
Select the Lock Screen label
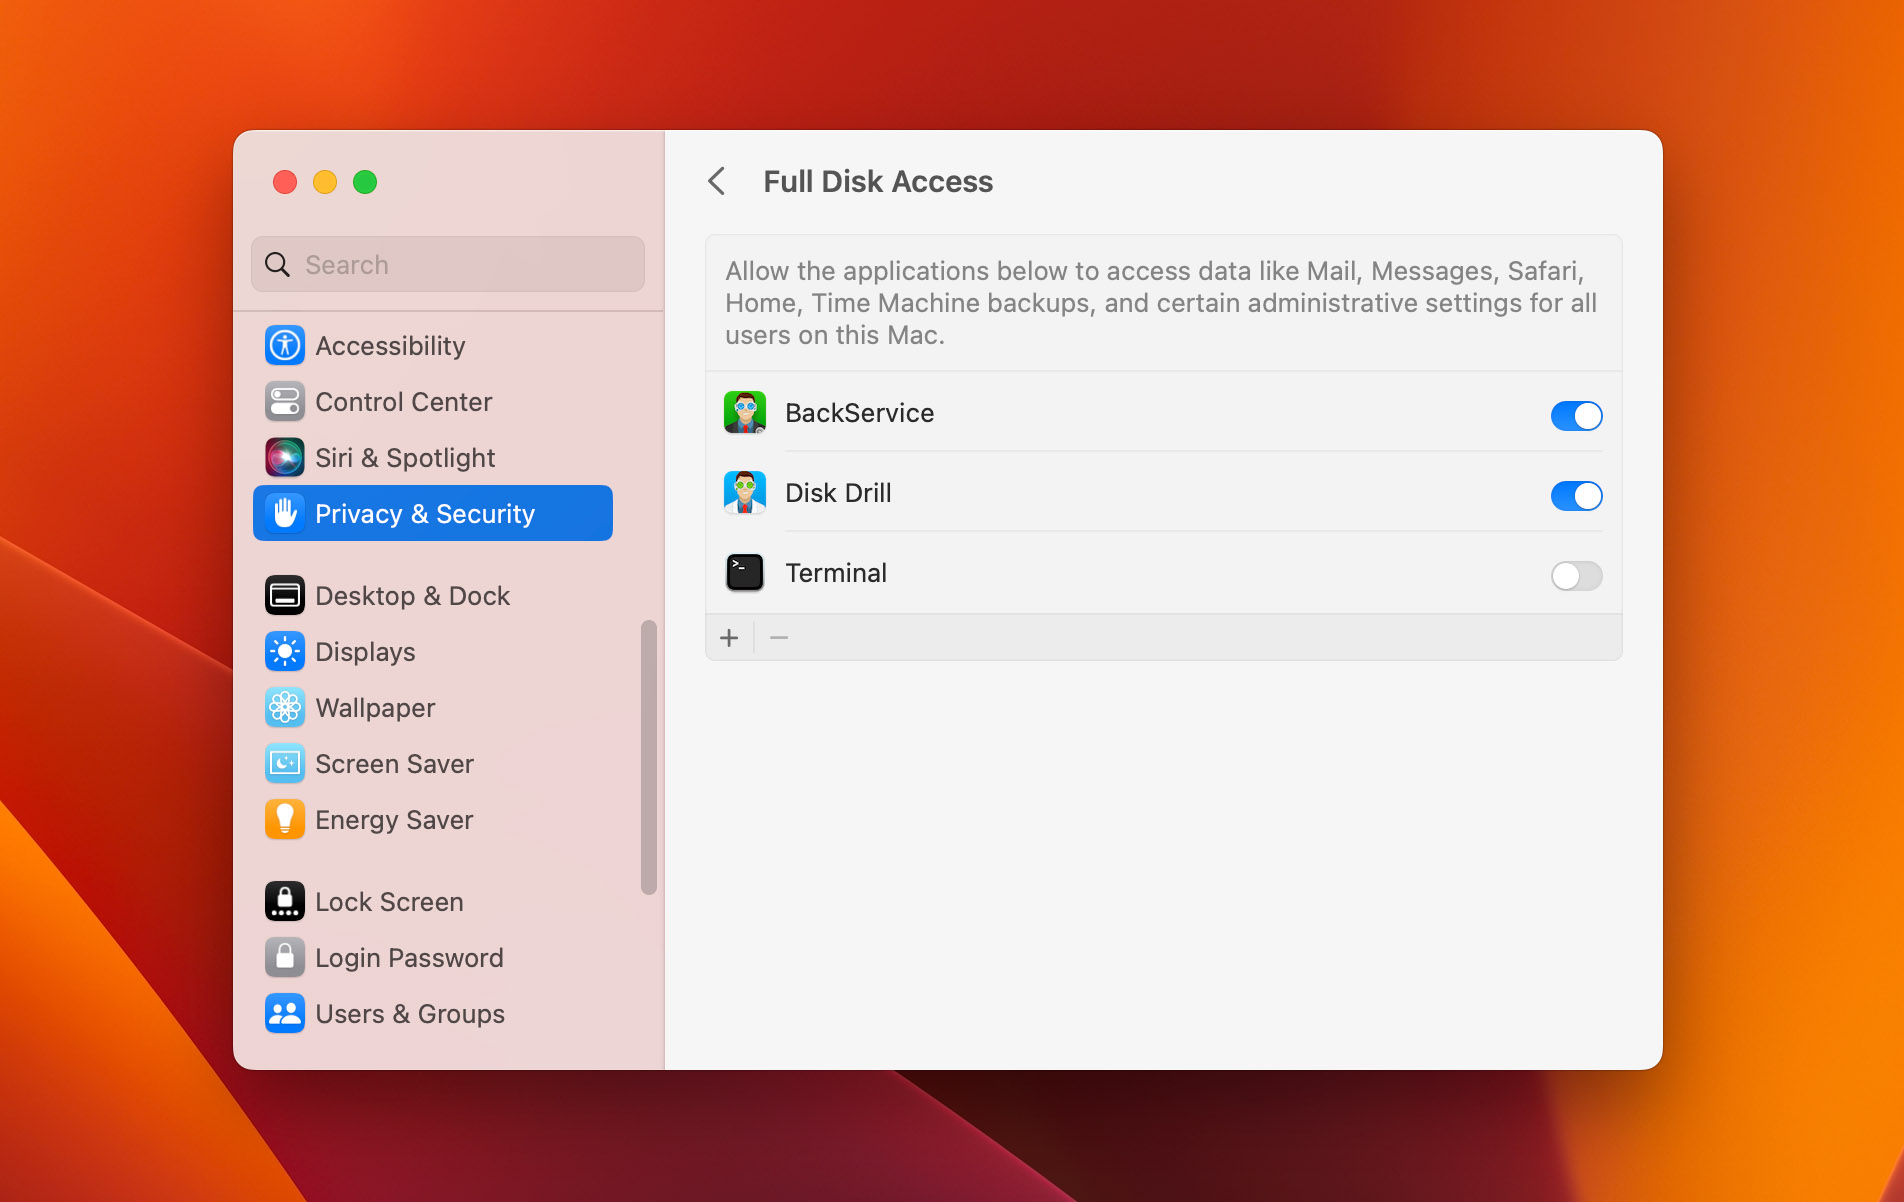389,902
